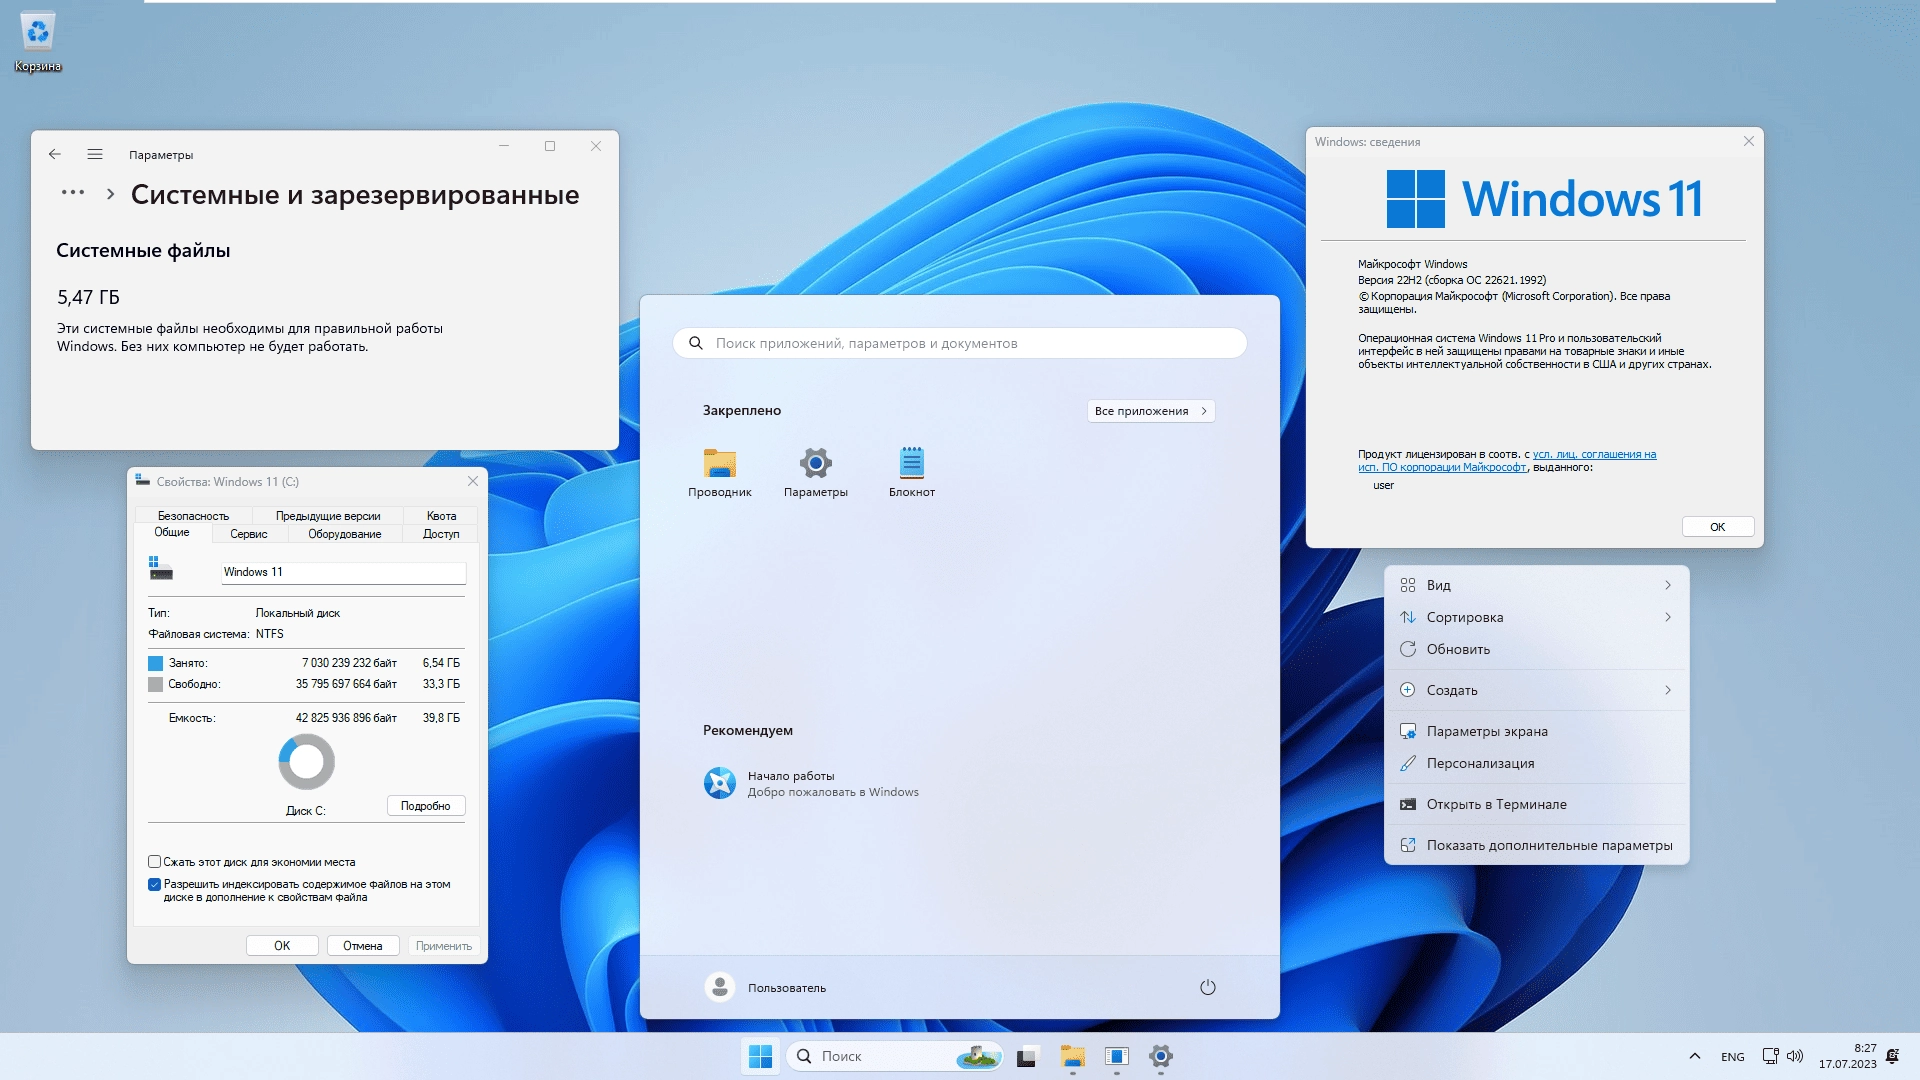The image size is (1920, 1080).
Task: Click the power button in Start menu
Action: pos(1208,987)
